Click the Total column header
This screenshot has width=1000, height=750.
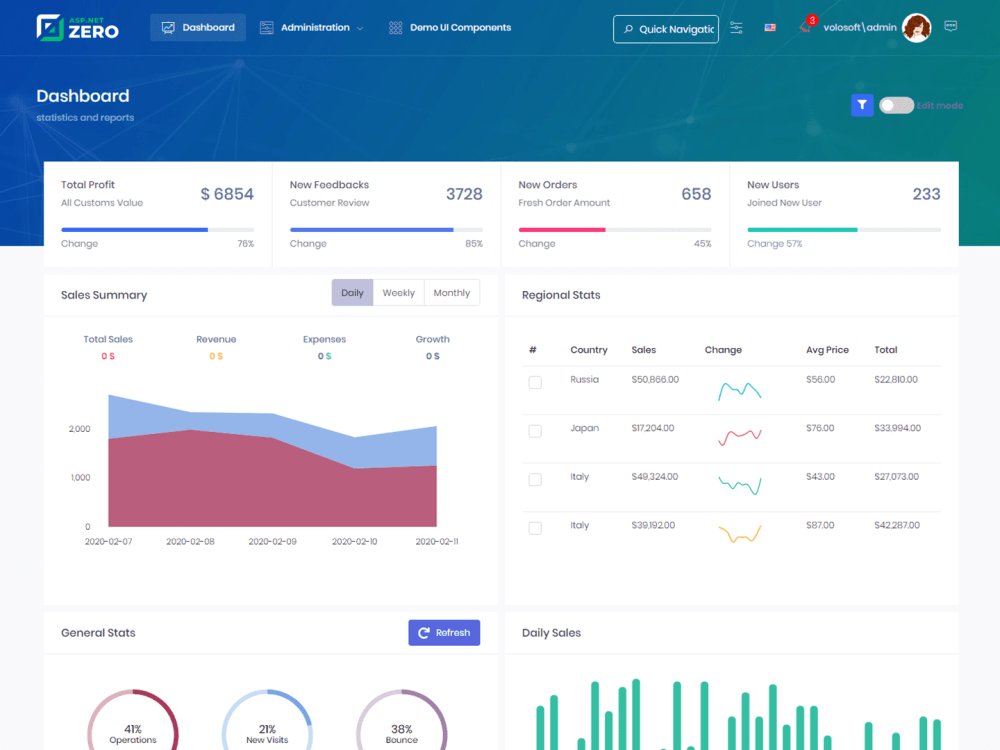(885, 350)
